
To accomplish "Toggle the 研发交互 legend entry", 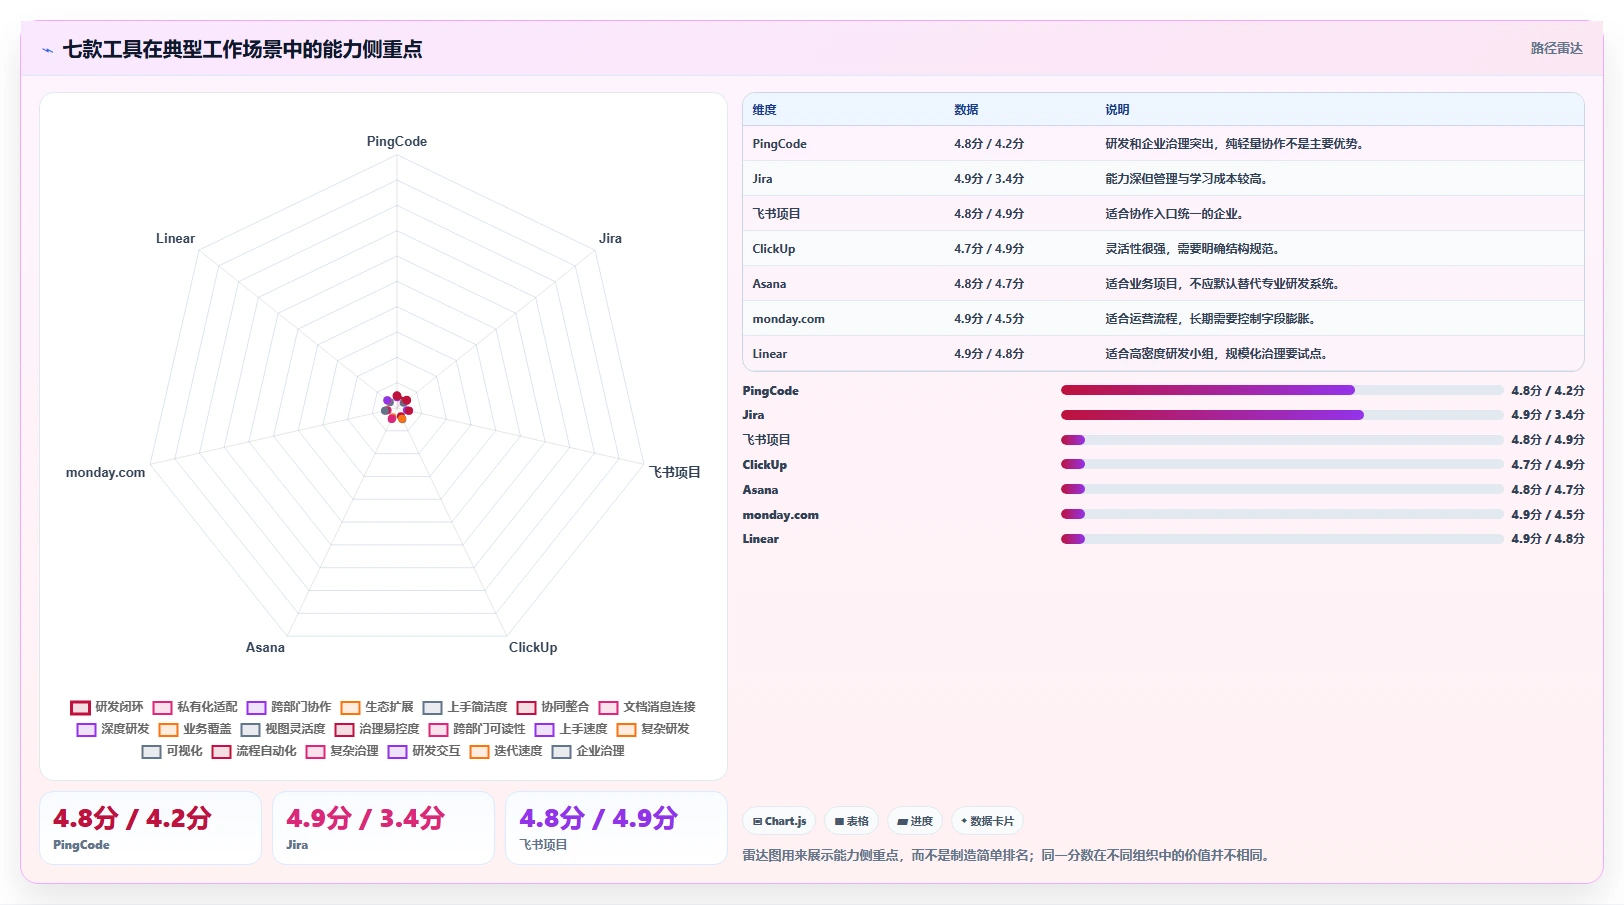I will (x=424, y=751).
